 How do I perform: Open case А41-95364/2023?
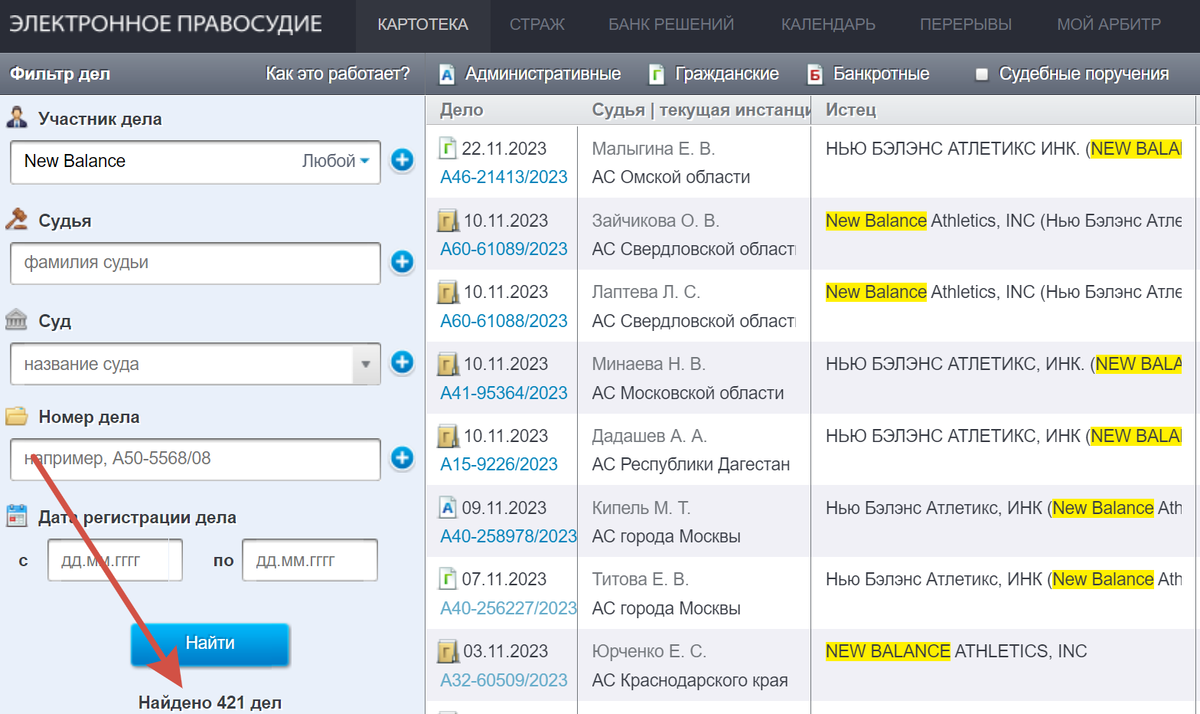504,393
